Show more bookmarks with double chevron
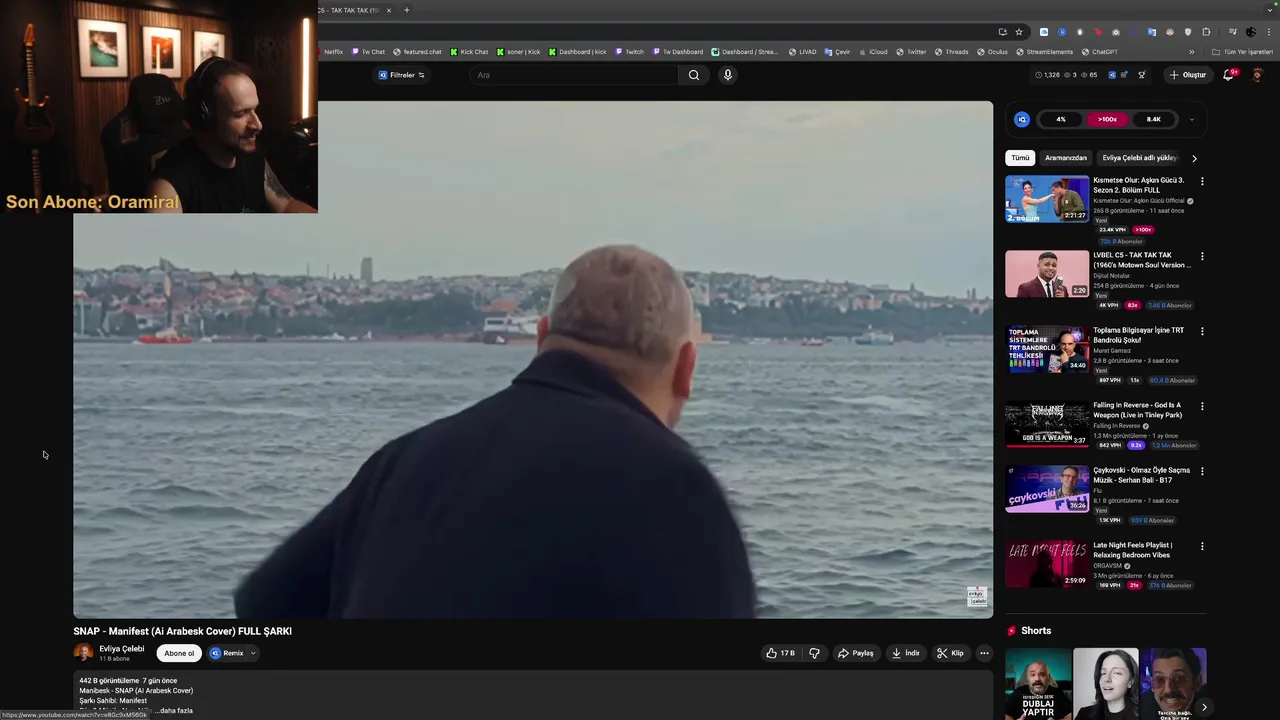1280x720 pixels. (1191, 52)
